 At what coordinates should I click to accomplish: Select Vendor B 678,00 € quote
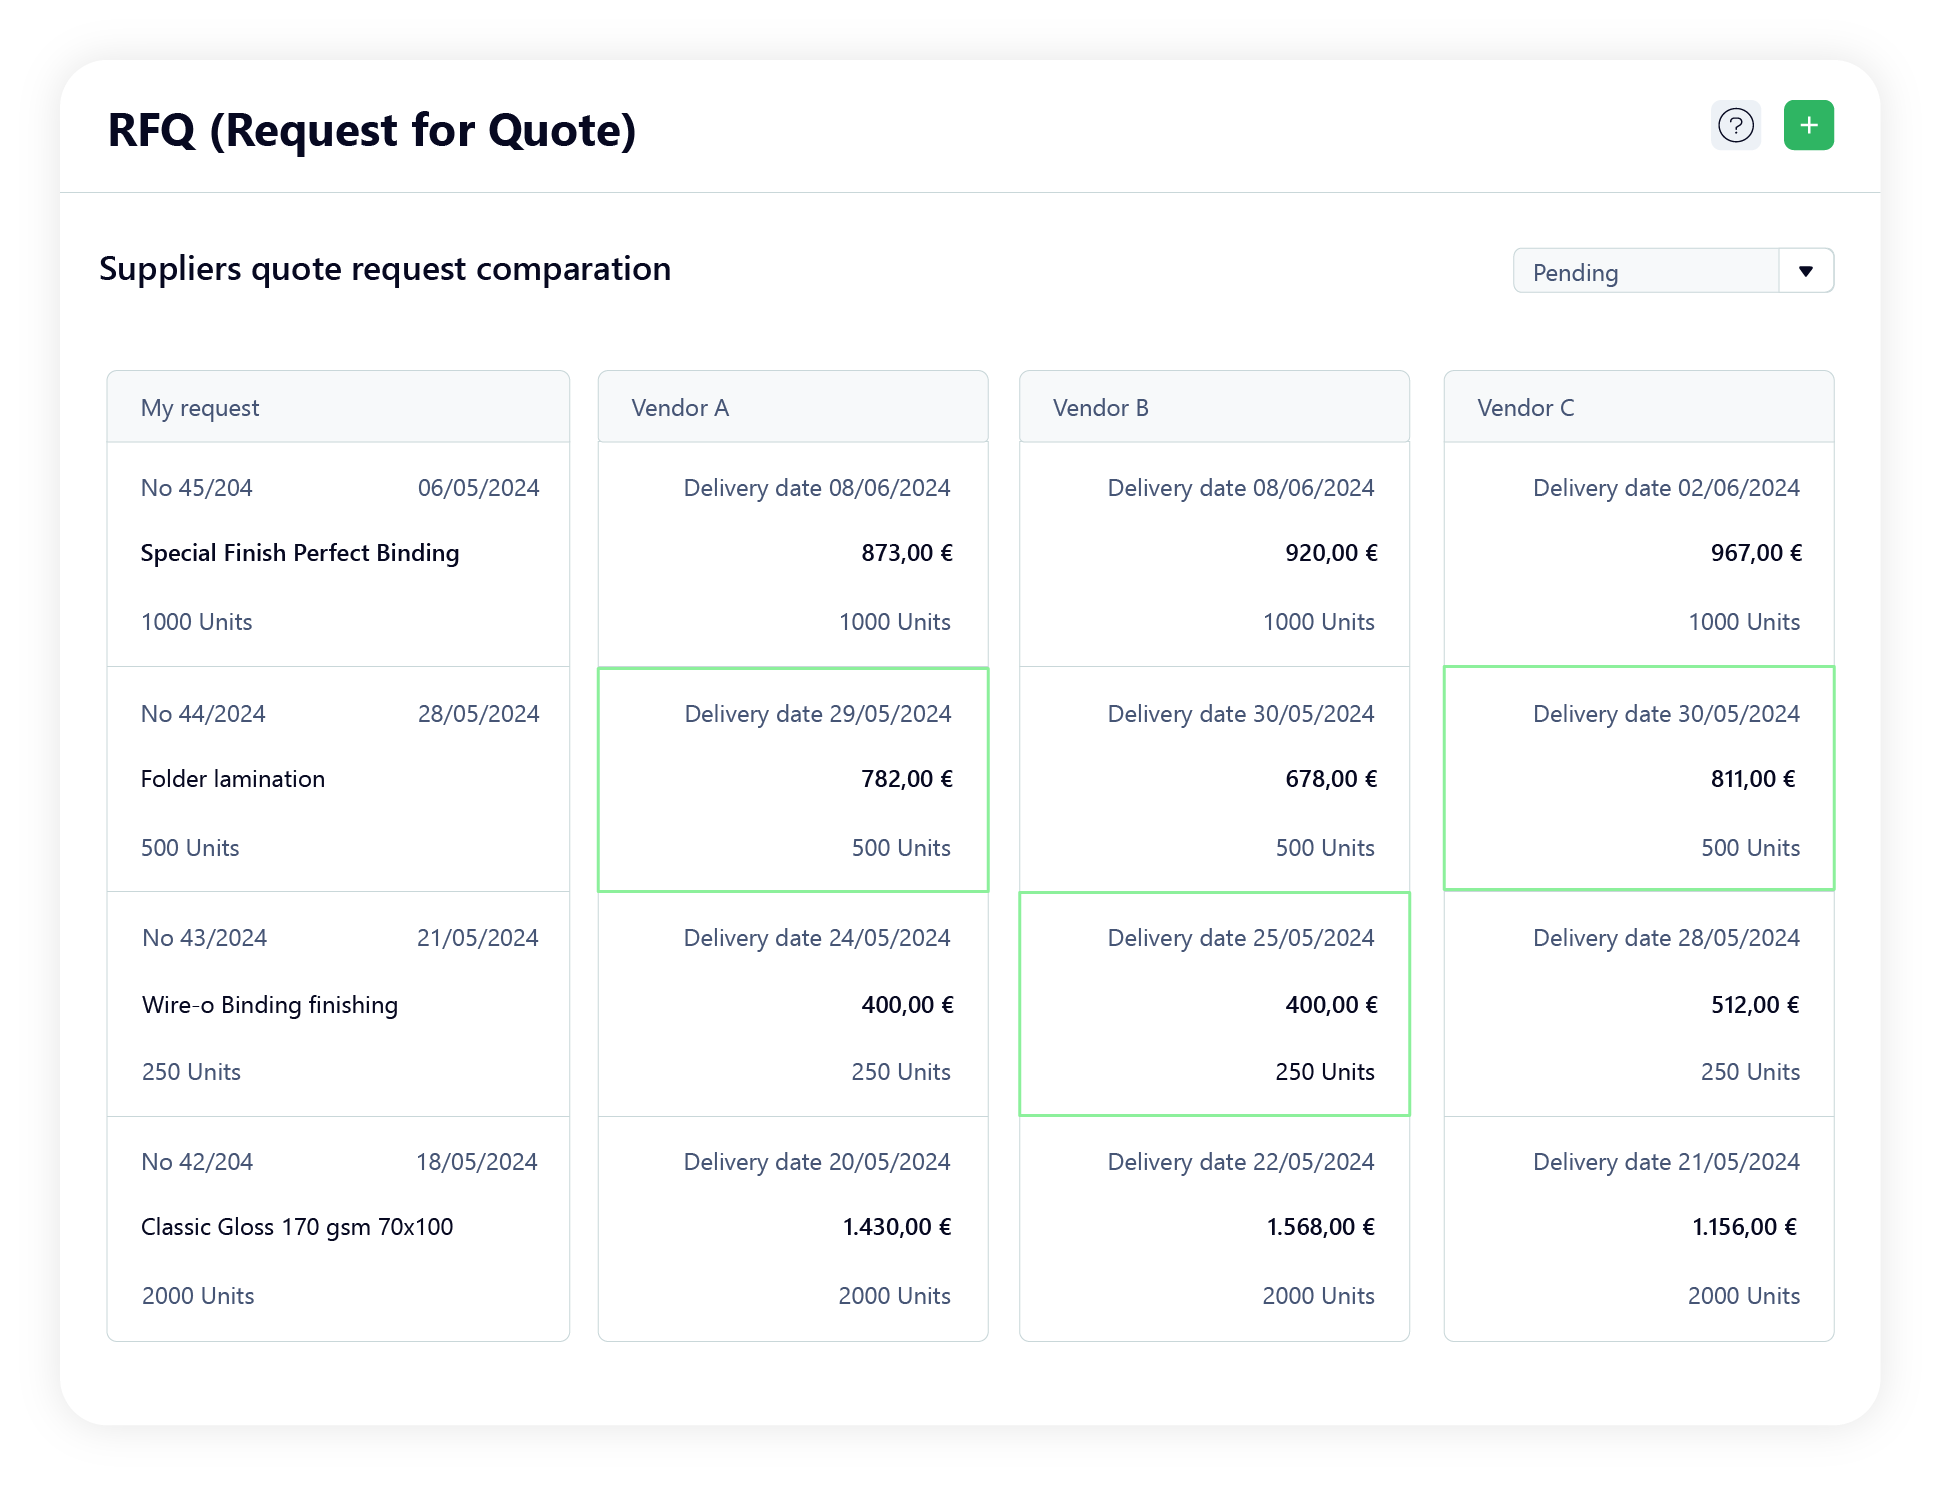point(1214,779)
